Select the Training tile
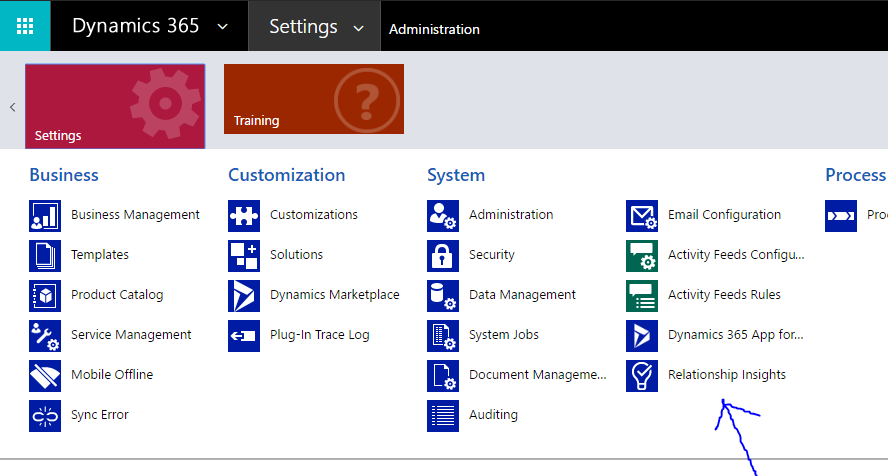Viewport: 888px width, 476px height. tap(314, 99)
